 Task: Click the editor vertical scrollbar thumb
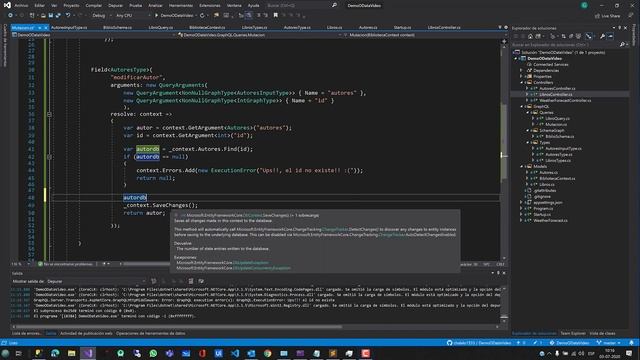(x=504, y=141)
